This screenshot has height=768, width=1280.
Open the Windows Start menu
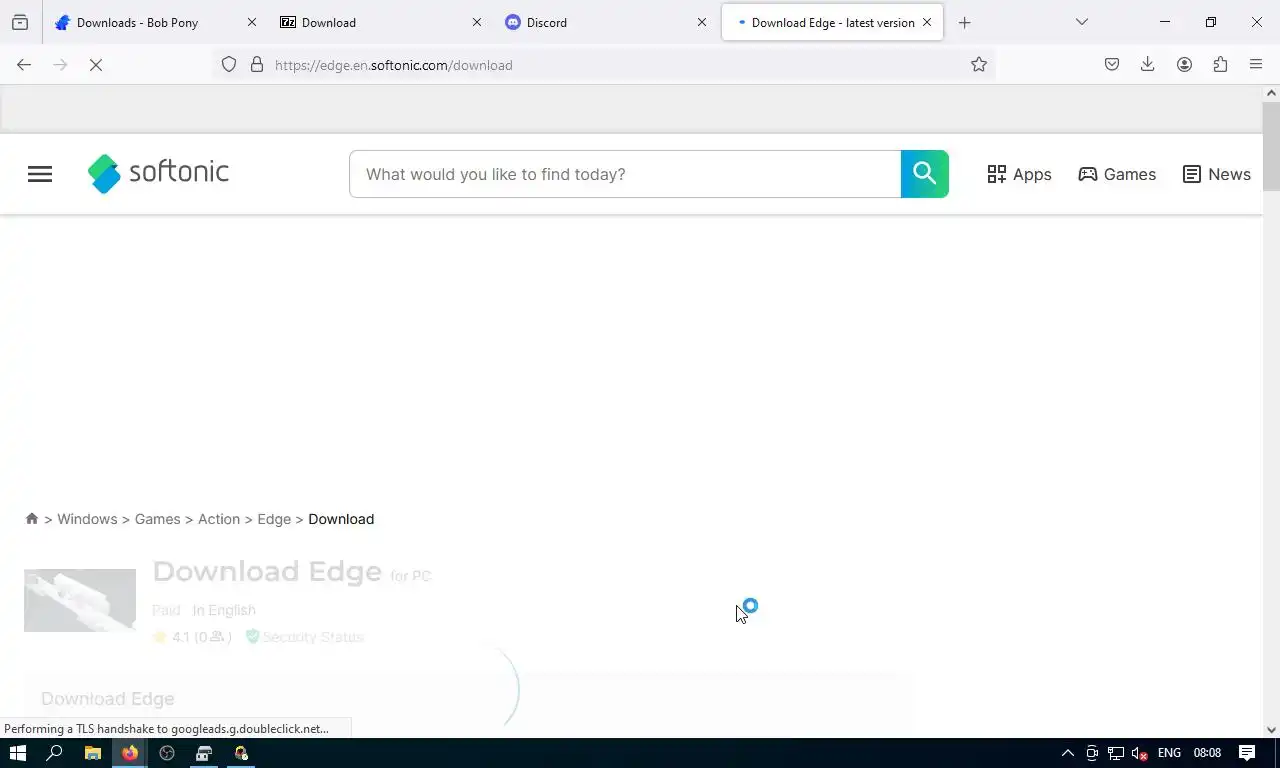(17, 753)
